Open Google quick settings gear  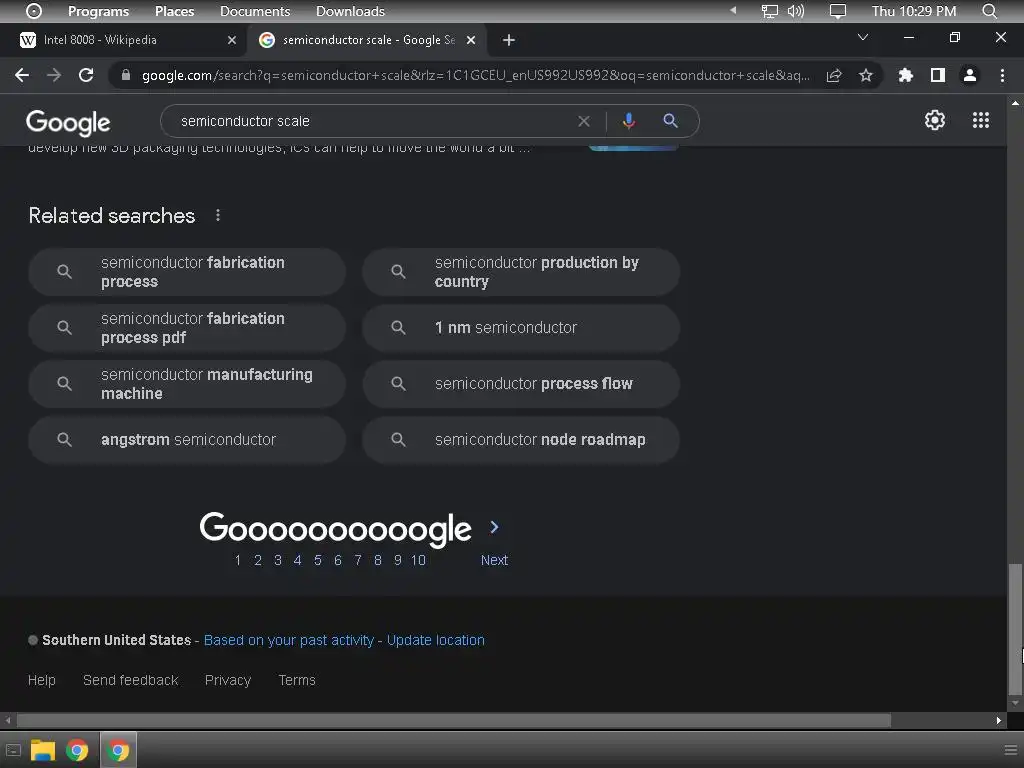click(935, 120)
